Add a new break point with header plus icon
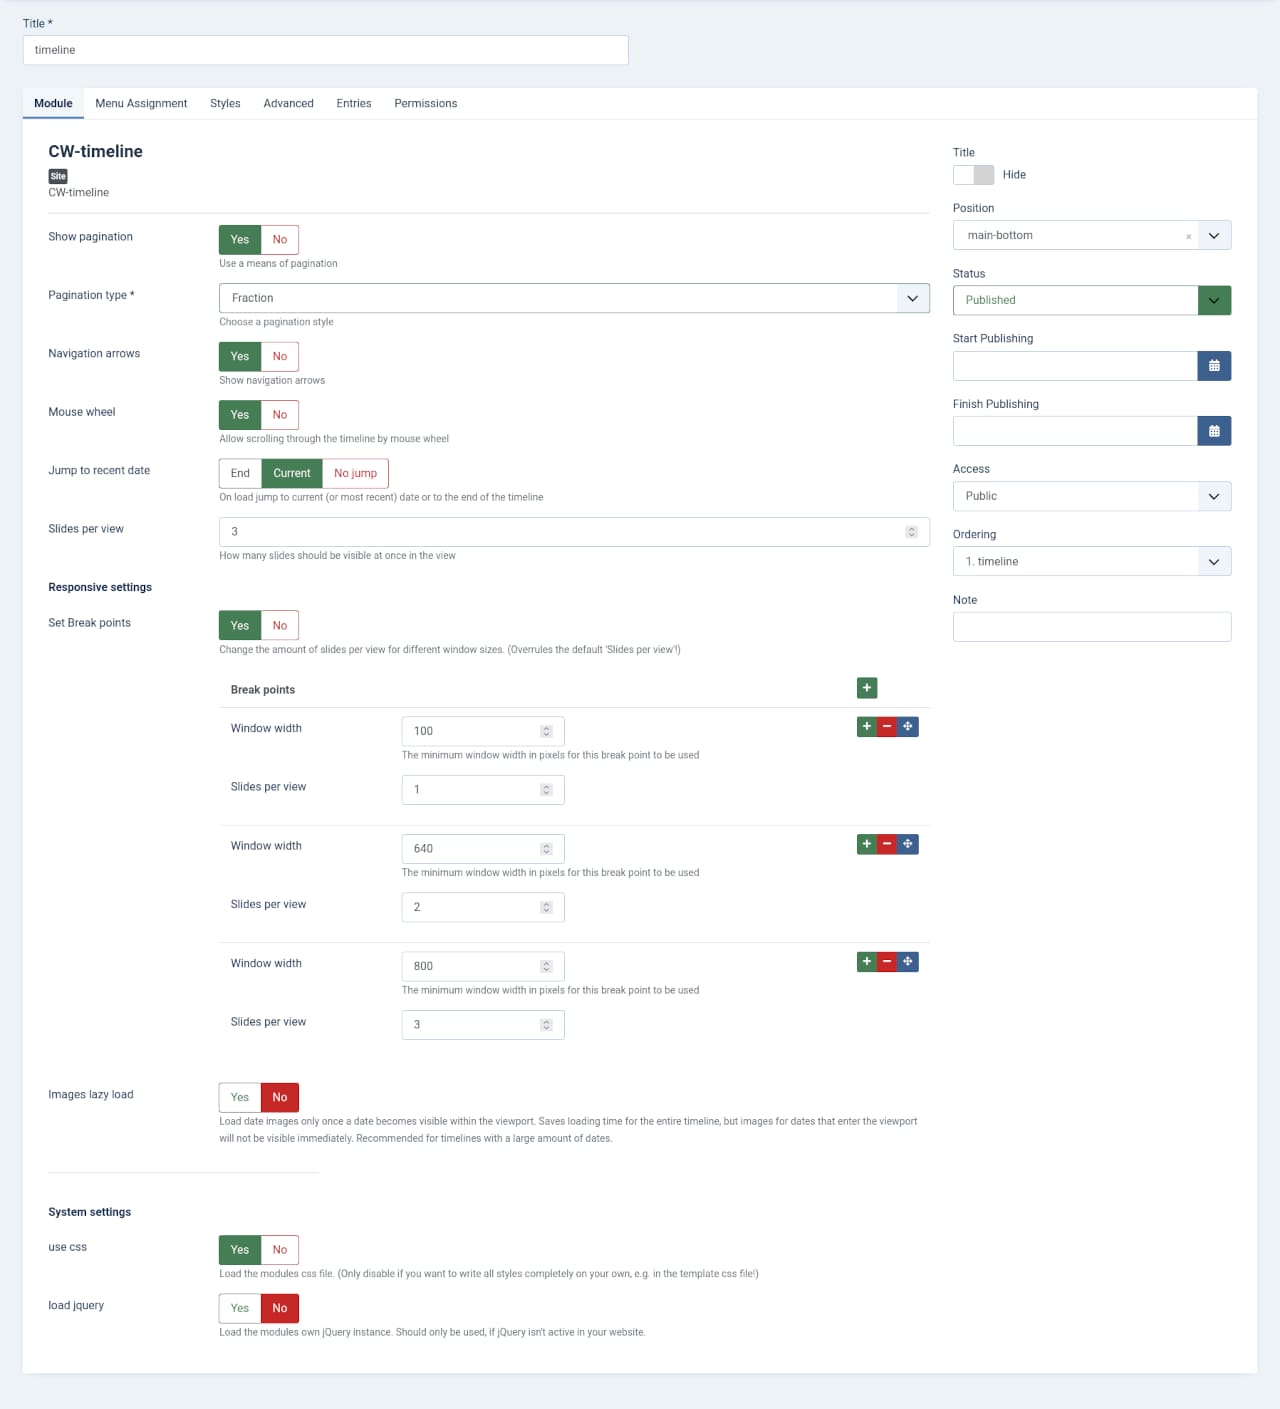1280x1409 pixels. (867, 688)
